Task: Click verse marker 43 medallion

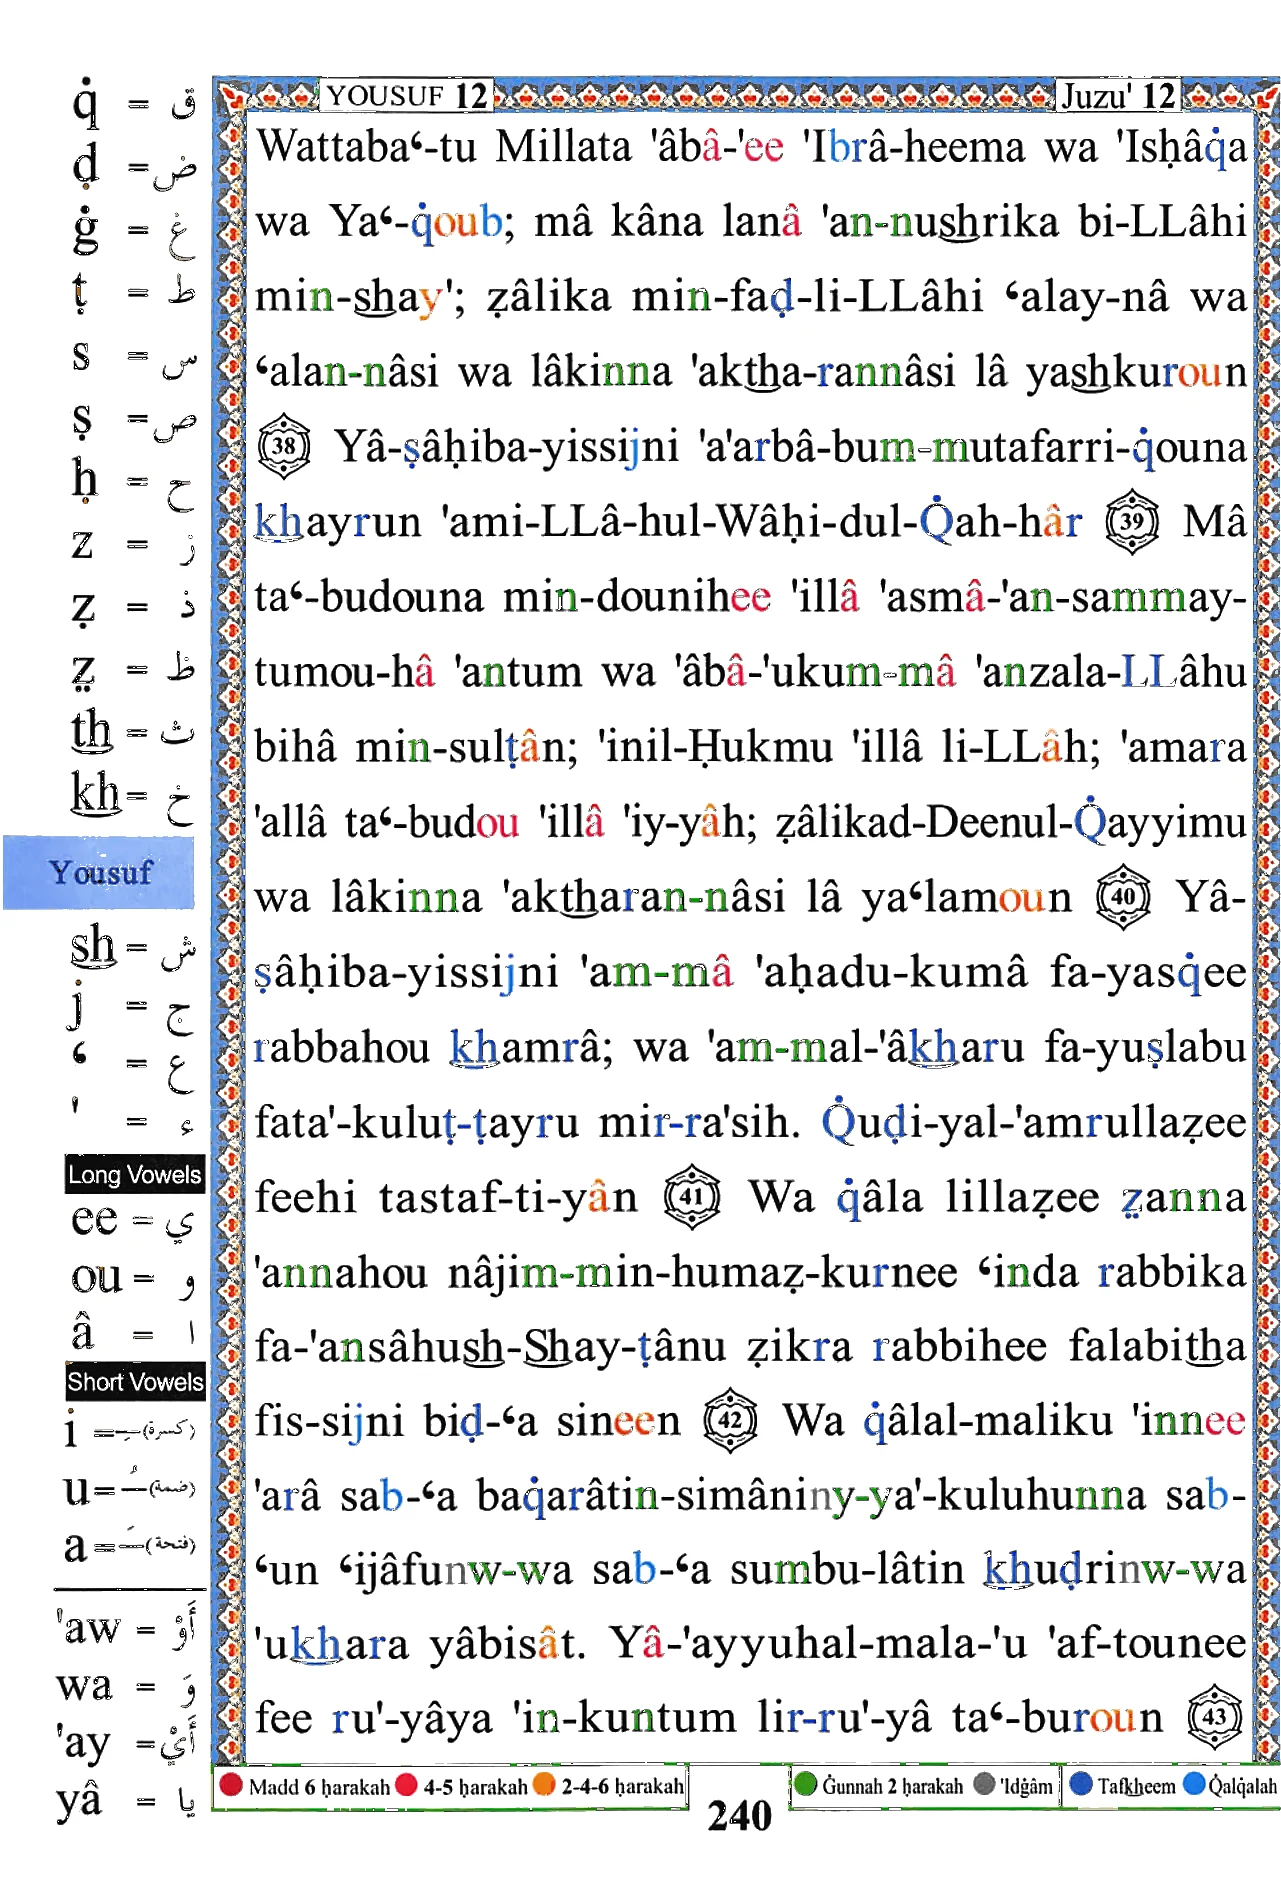Action: tap(1214, 1716)
